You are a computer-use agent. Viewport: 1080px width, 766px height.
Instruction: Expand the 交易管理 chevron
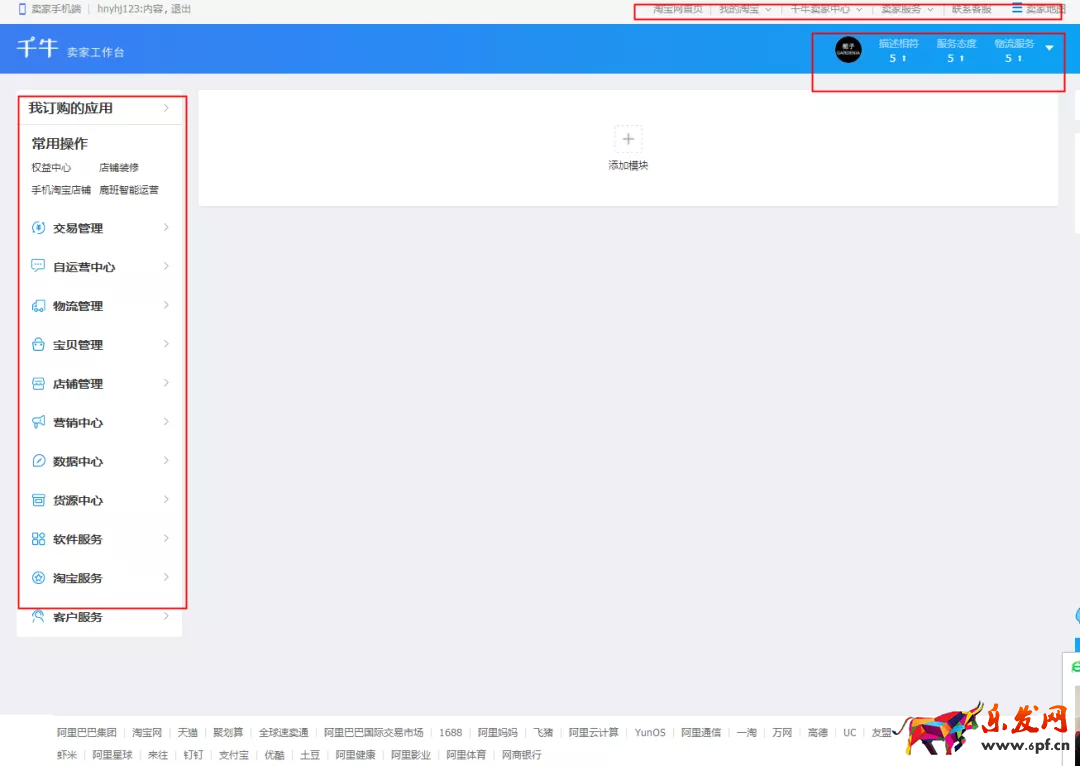coord(166,227)
